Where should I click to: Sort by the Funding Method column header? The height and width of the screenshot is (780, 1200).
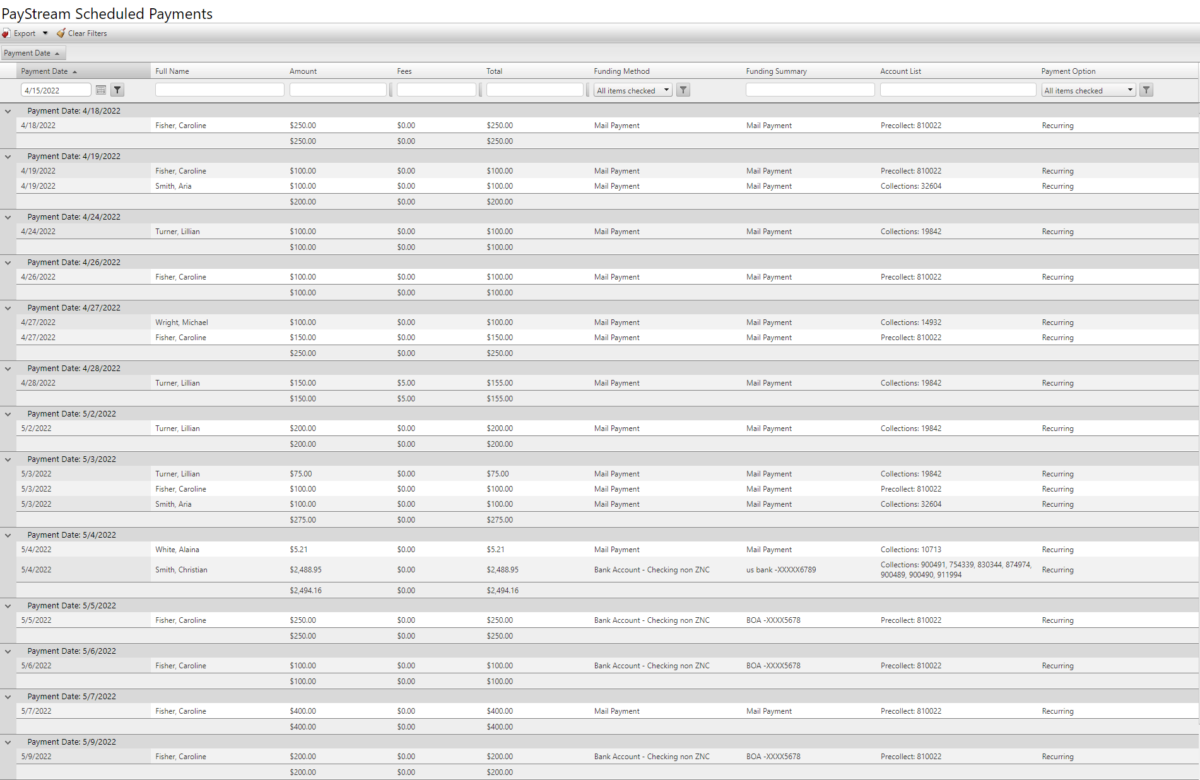coord(621,71)
